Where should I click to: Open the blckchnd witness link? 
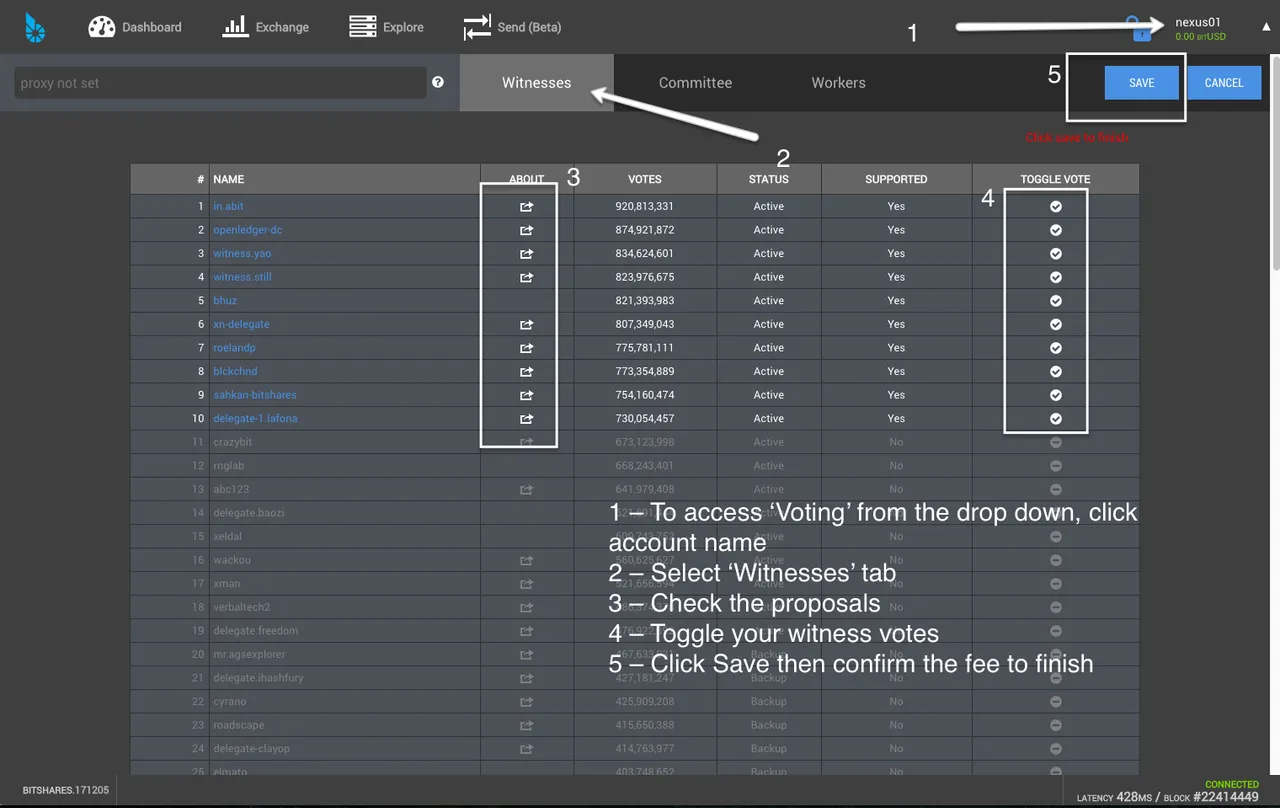235,371
